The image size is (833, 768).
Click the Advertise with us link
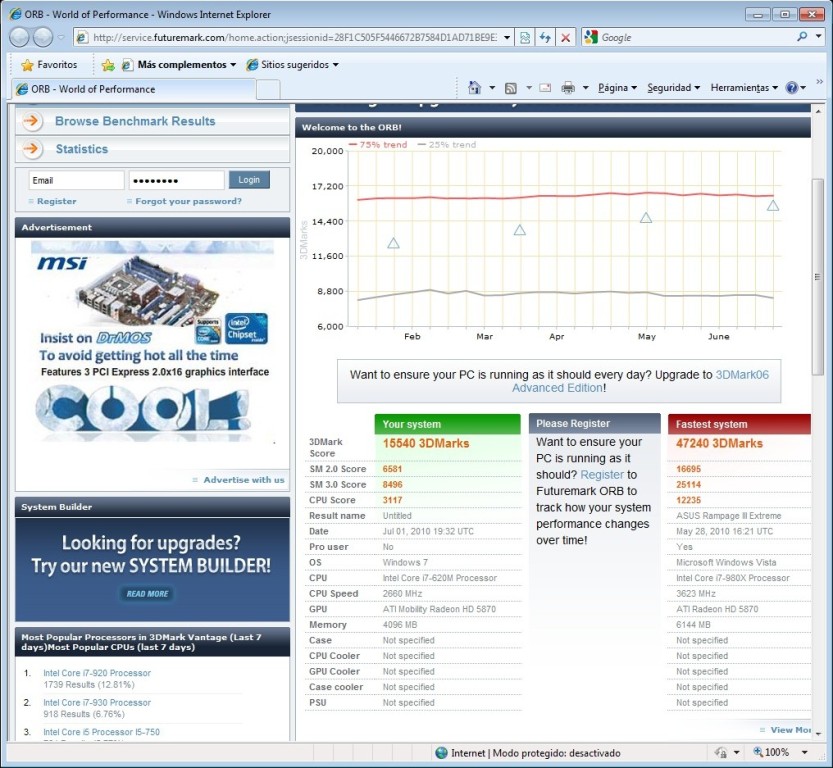(244, 480)
